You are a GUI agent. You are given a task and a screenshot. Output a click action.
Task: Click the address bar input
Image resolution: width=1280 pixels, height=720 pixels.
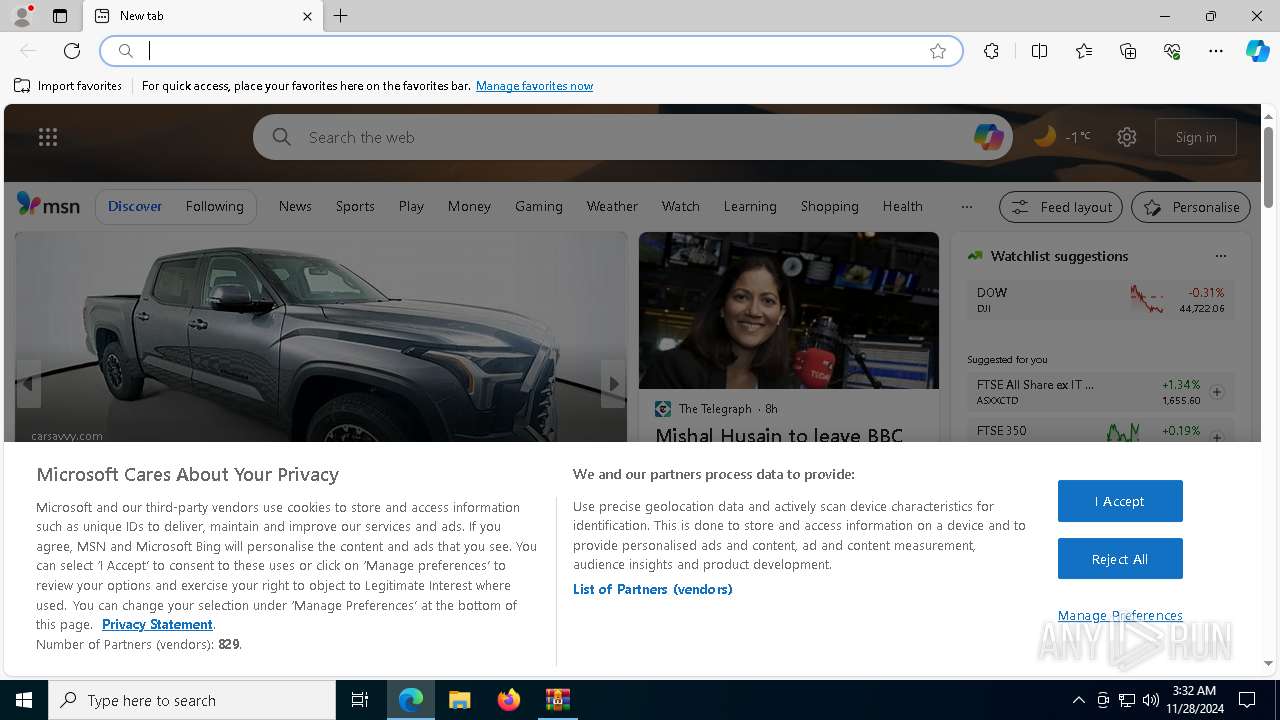click(530, 51)
